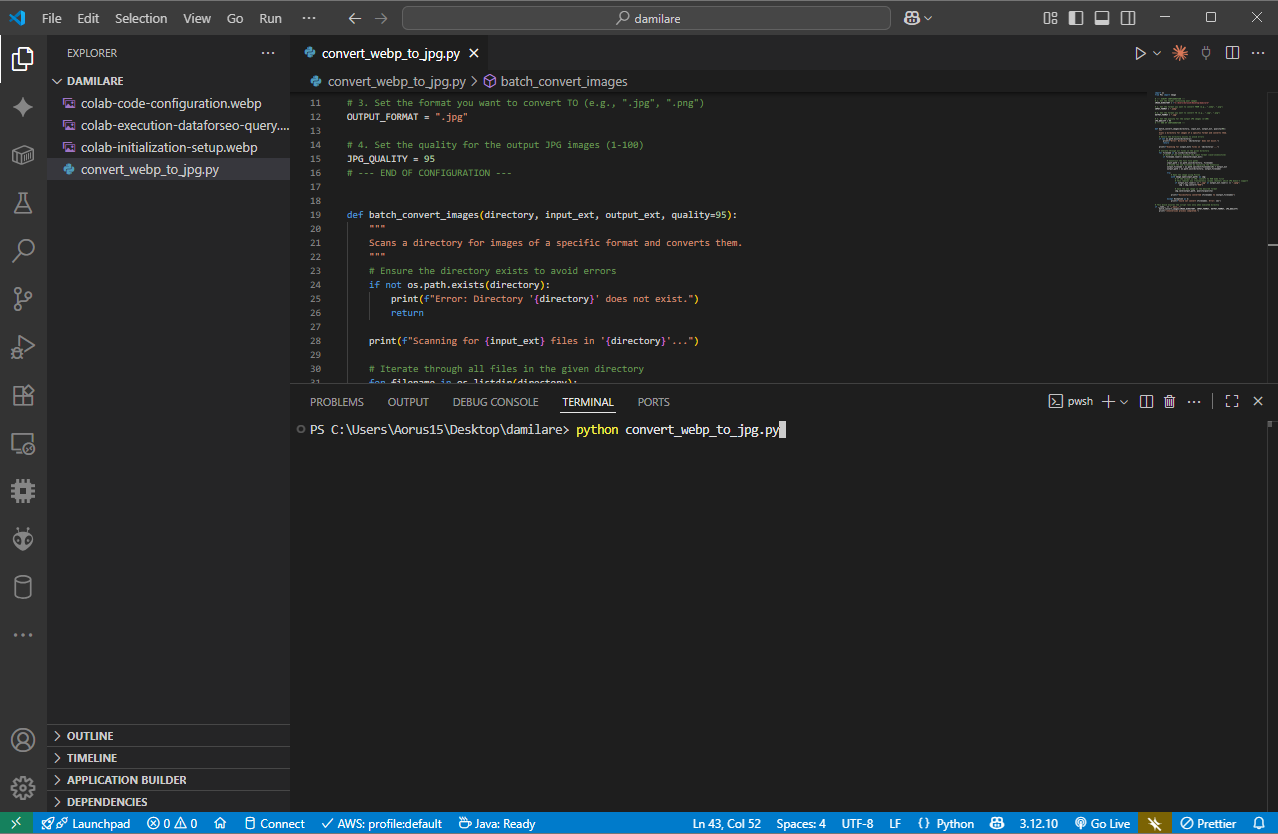
Task: Open the Testing flask icon
Action: 22,203
